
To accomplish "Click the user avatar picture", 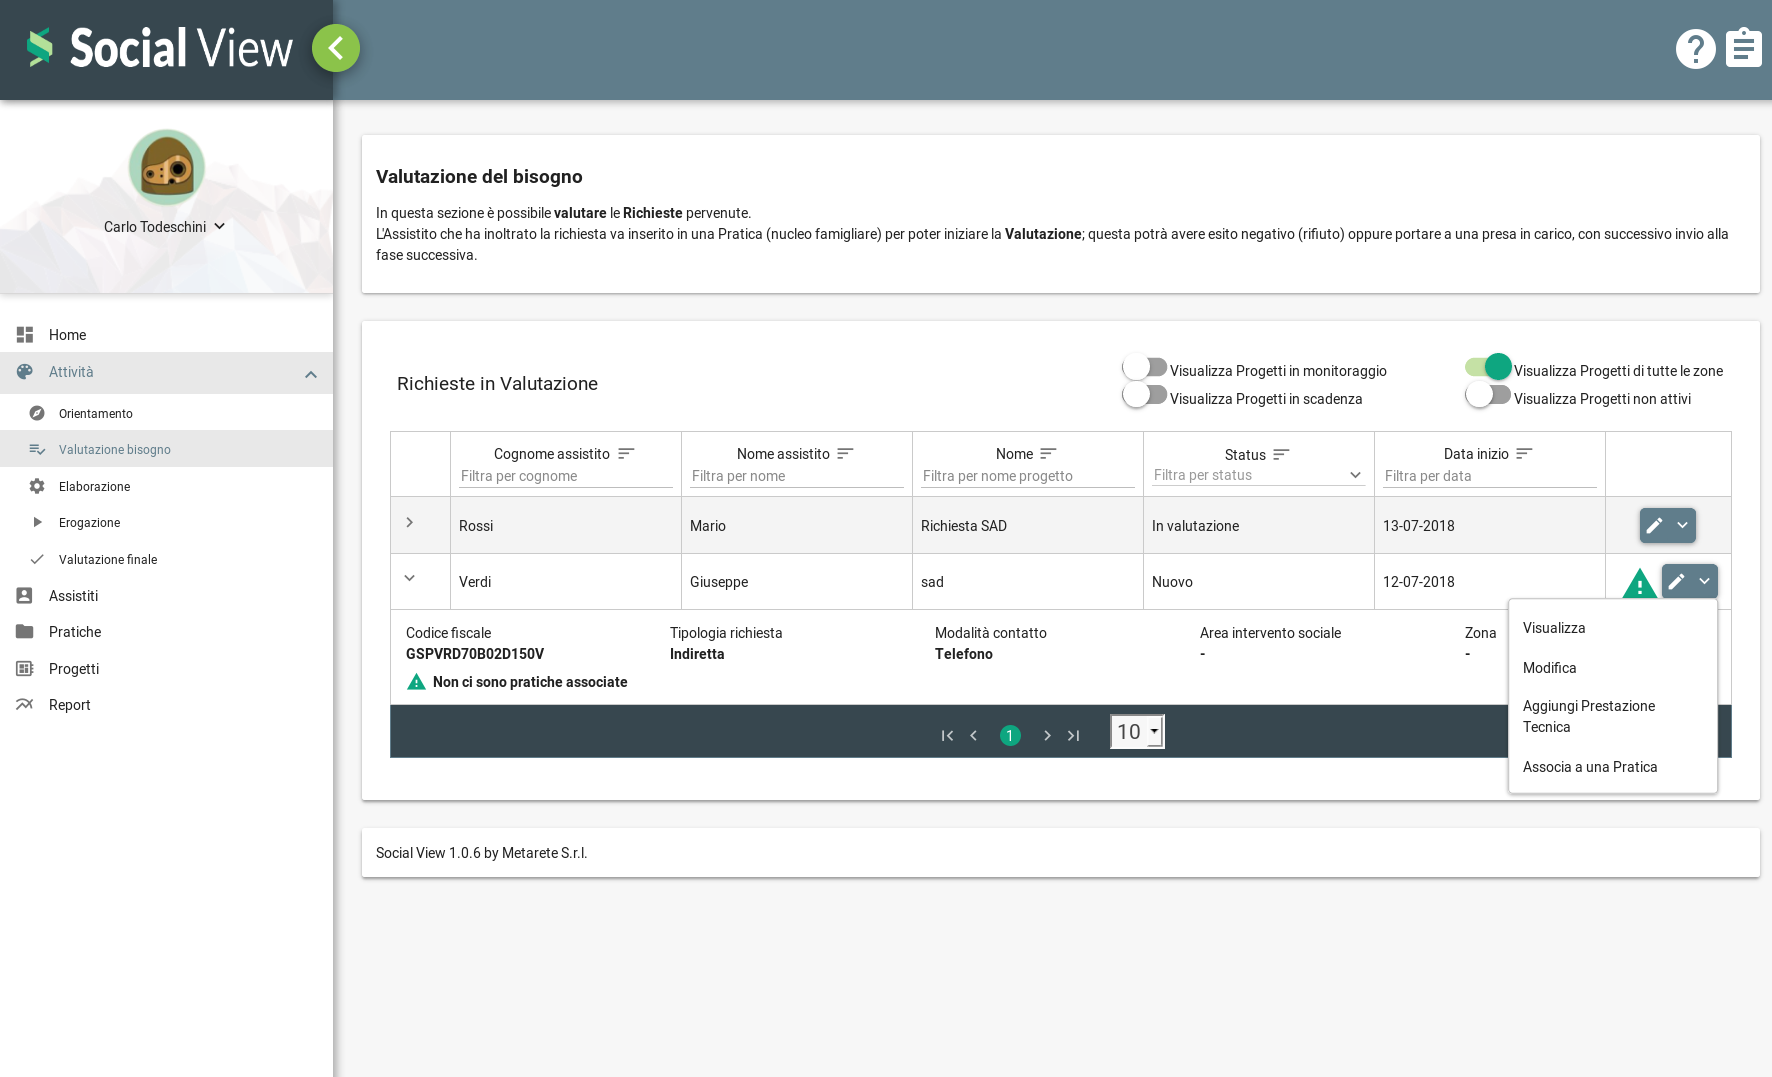I will point(167,168).
